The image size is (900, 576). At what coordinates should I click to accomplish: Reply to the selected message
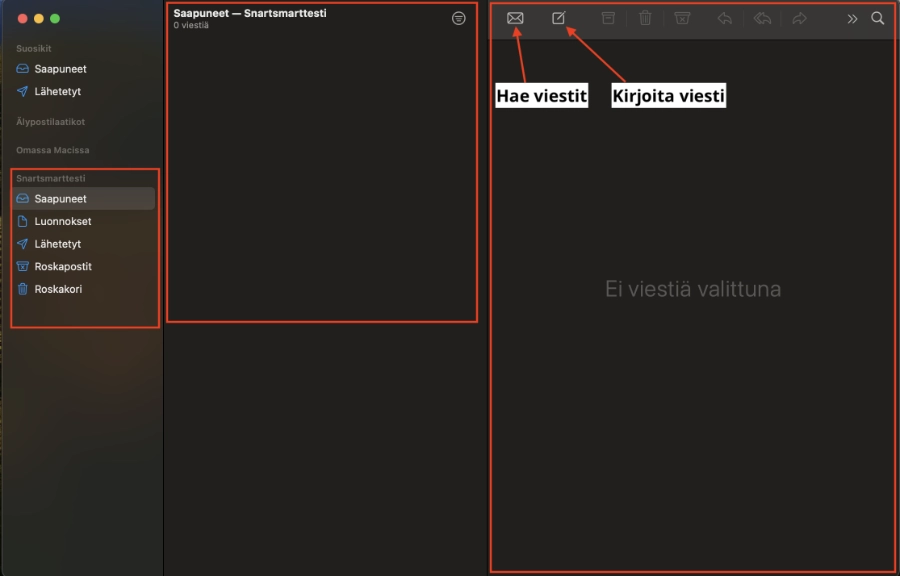[724, 18]
